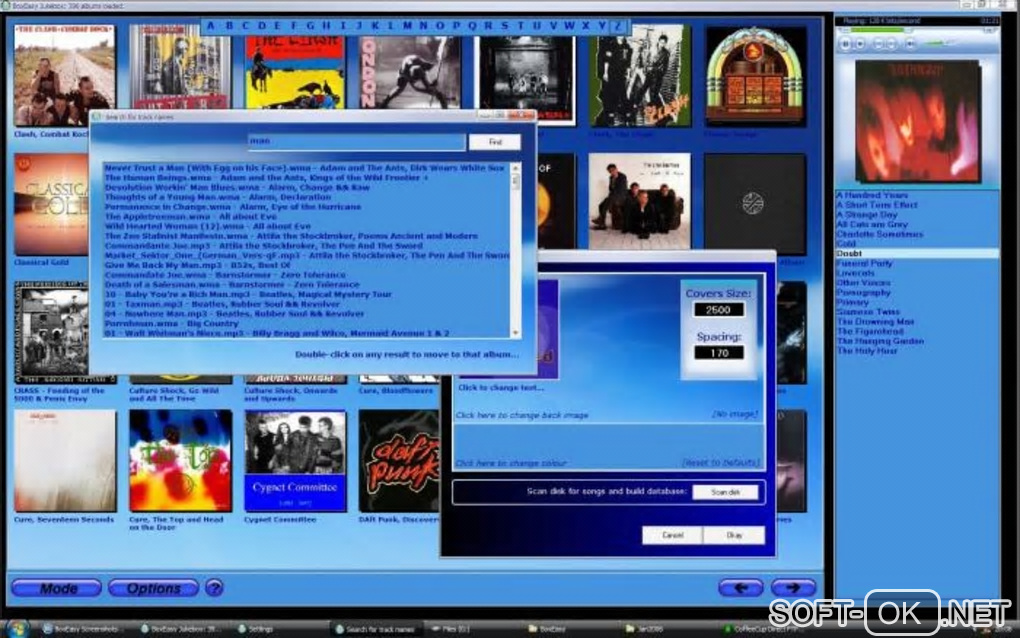Screen dimensions: 1020x638
Task: Click the search text field containing 'man'
Action: pyautogui.click(x=356, y=141)
